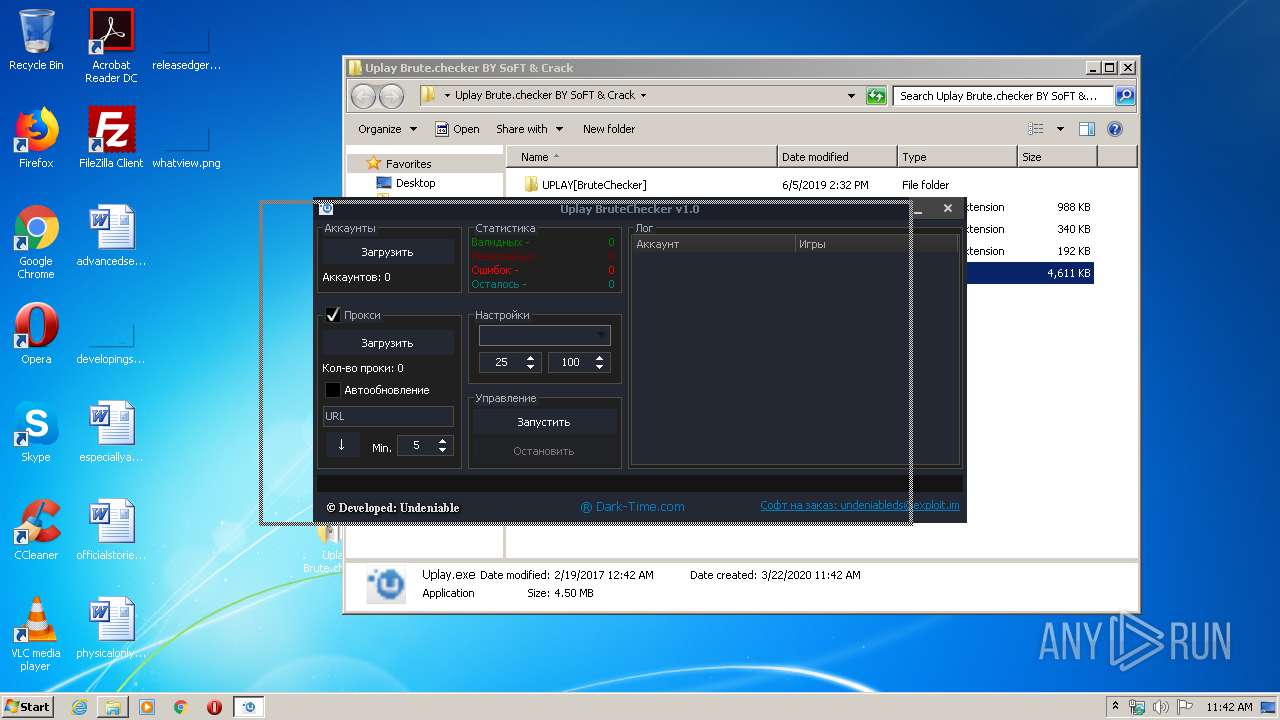This screenshot has width=1280, height=720.
Task: Select Favorites in the Explorer sidebar
Action: (x=400, y=163)
